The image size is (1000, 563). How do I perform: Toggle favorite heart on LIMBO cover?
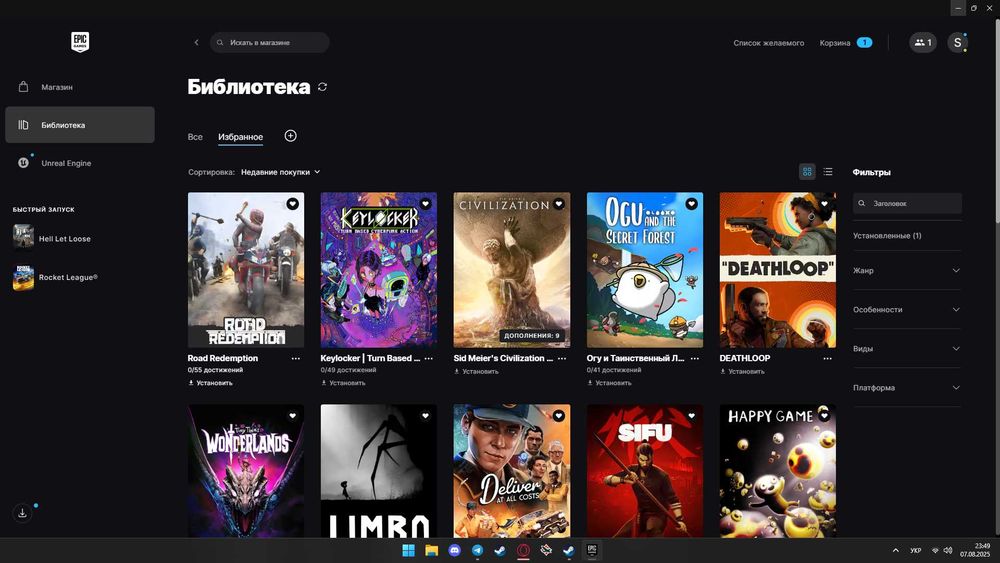(425, 416)
